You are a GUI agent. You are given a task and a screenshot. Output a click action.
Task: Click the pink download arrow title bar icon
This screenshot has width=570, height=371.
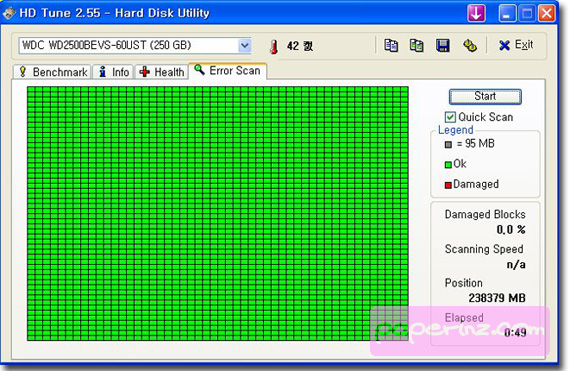click(x=476, y=13)
